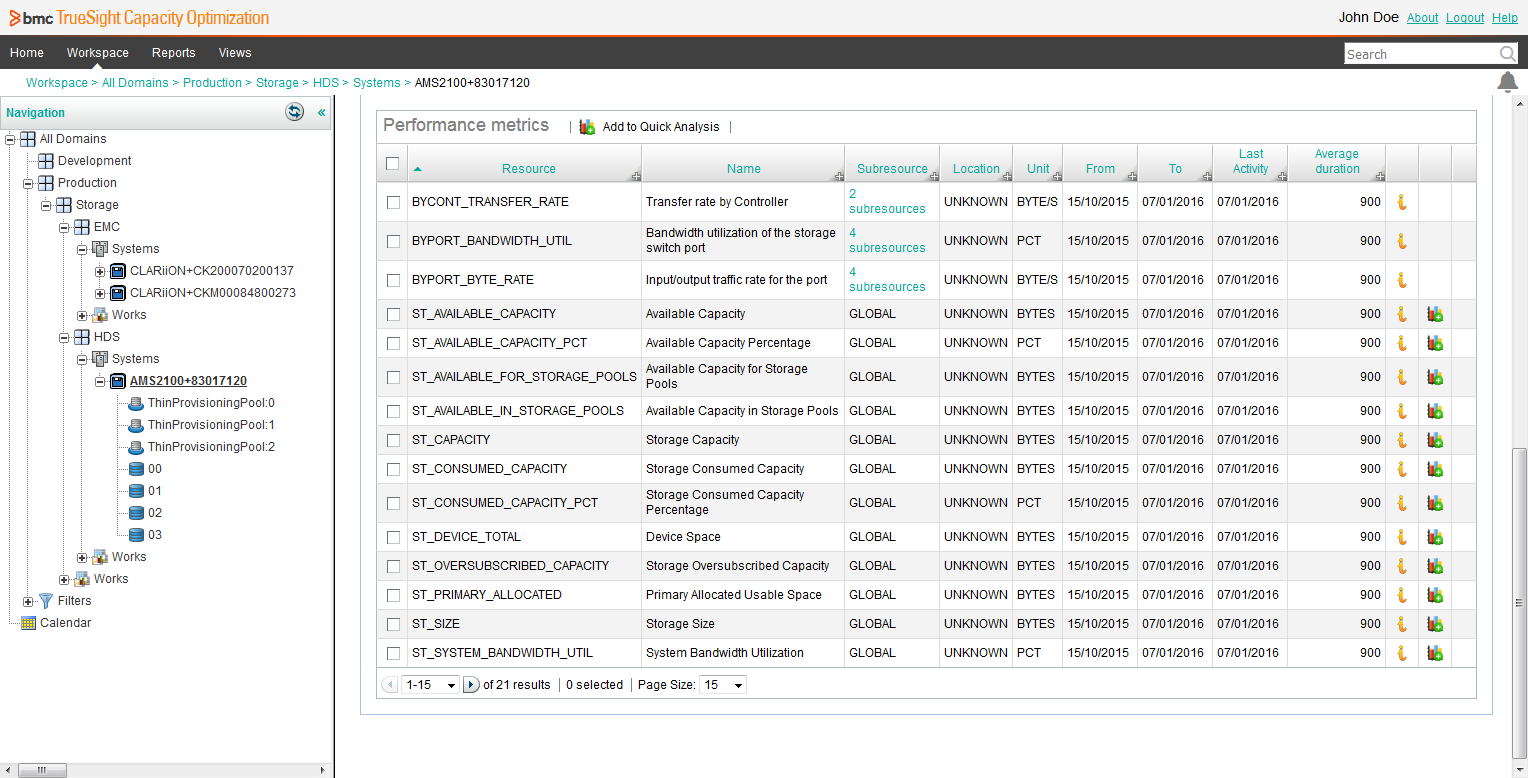Image resolution: width=1528 pixels, height=778 pixels.
Task: Check the BYPORT_BYTE_RATE row checkbox
Action: tap(393, 280)
